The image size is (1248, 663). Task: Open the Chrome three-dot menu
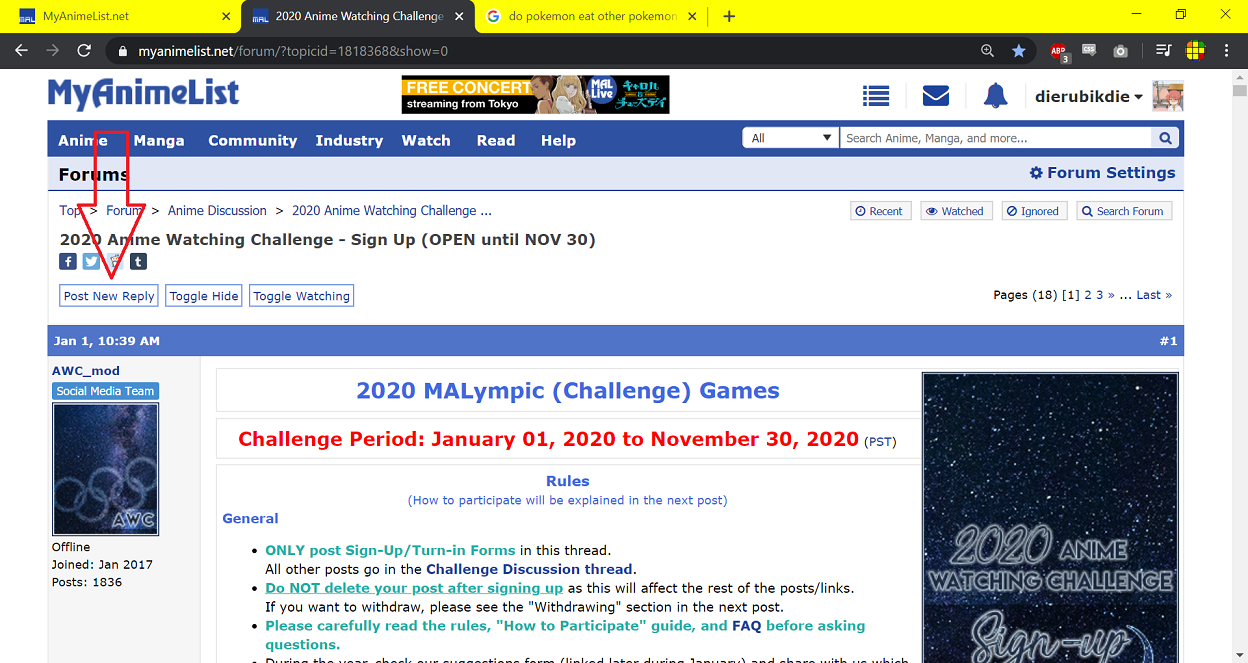pos(1227,51)
